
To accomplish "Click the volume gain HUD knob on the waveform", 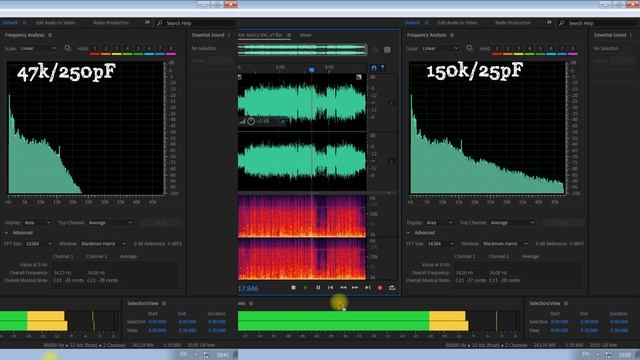I will click(251, 121).
